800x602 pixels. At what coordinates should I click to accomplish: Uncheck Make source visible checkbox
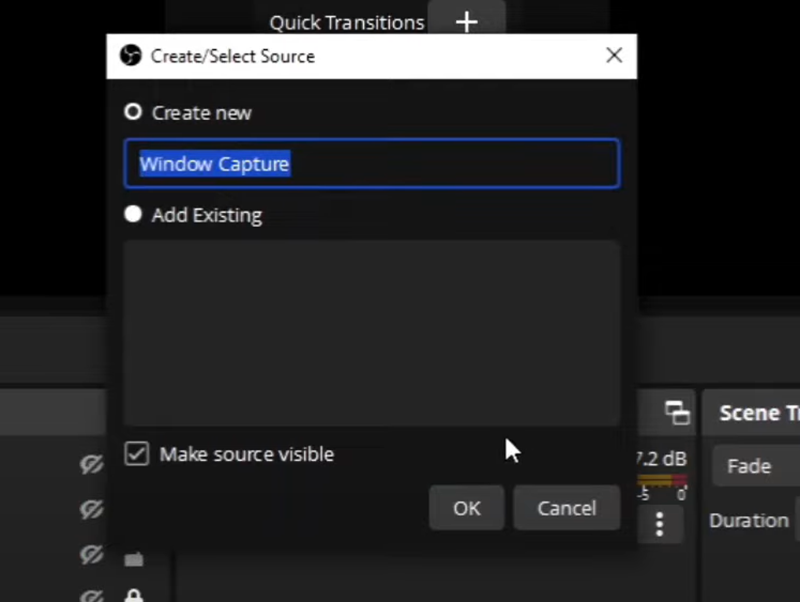click(x=136, y=454)
